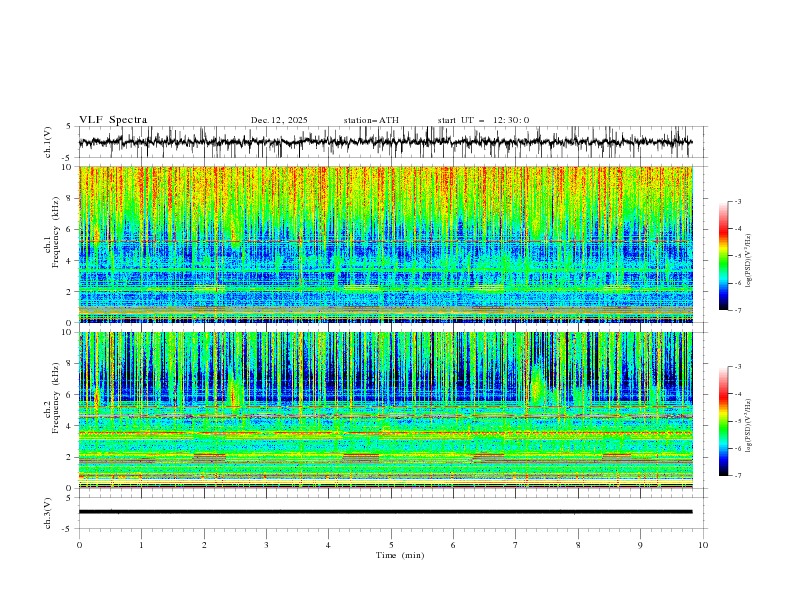
Task: Click the "1" tick on the Time axis
Action: (x=141, y=545)
